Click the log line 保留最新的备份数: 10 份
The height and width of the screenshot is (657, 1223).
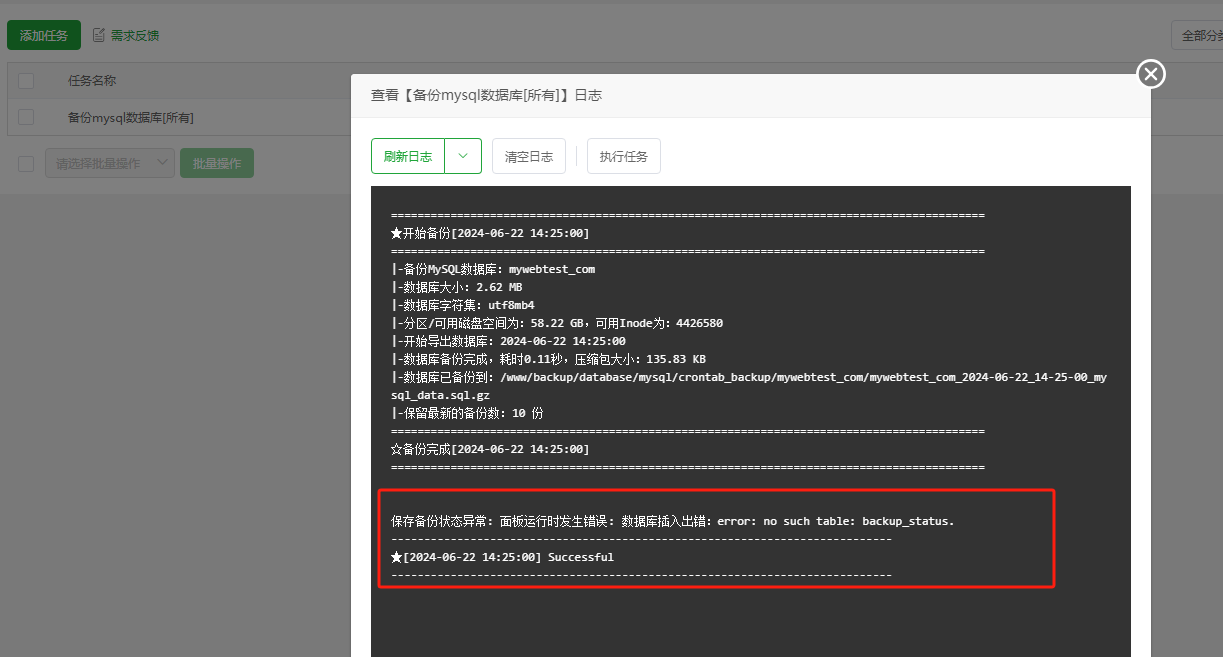coord(467,413)
